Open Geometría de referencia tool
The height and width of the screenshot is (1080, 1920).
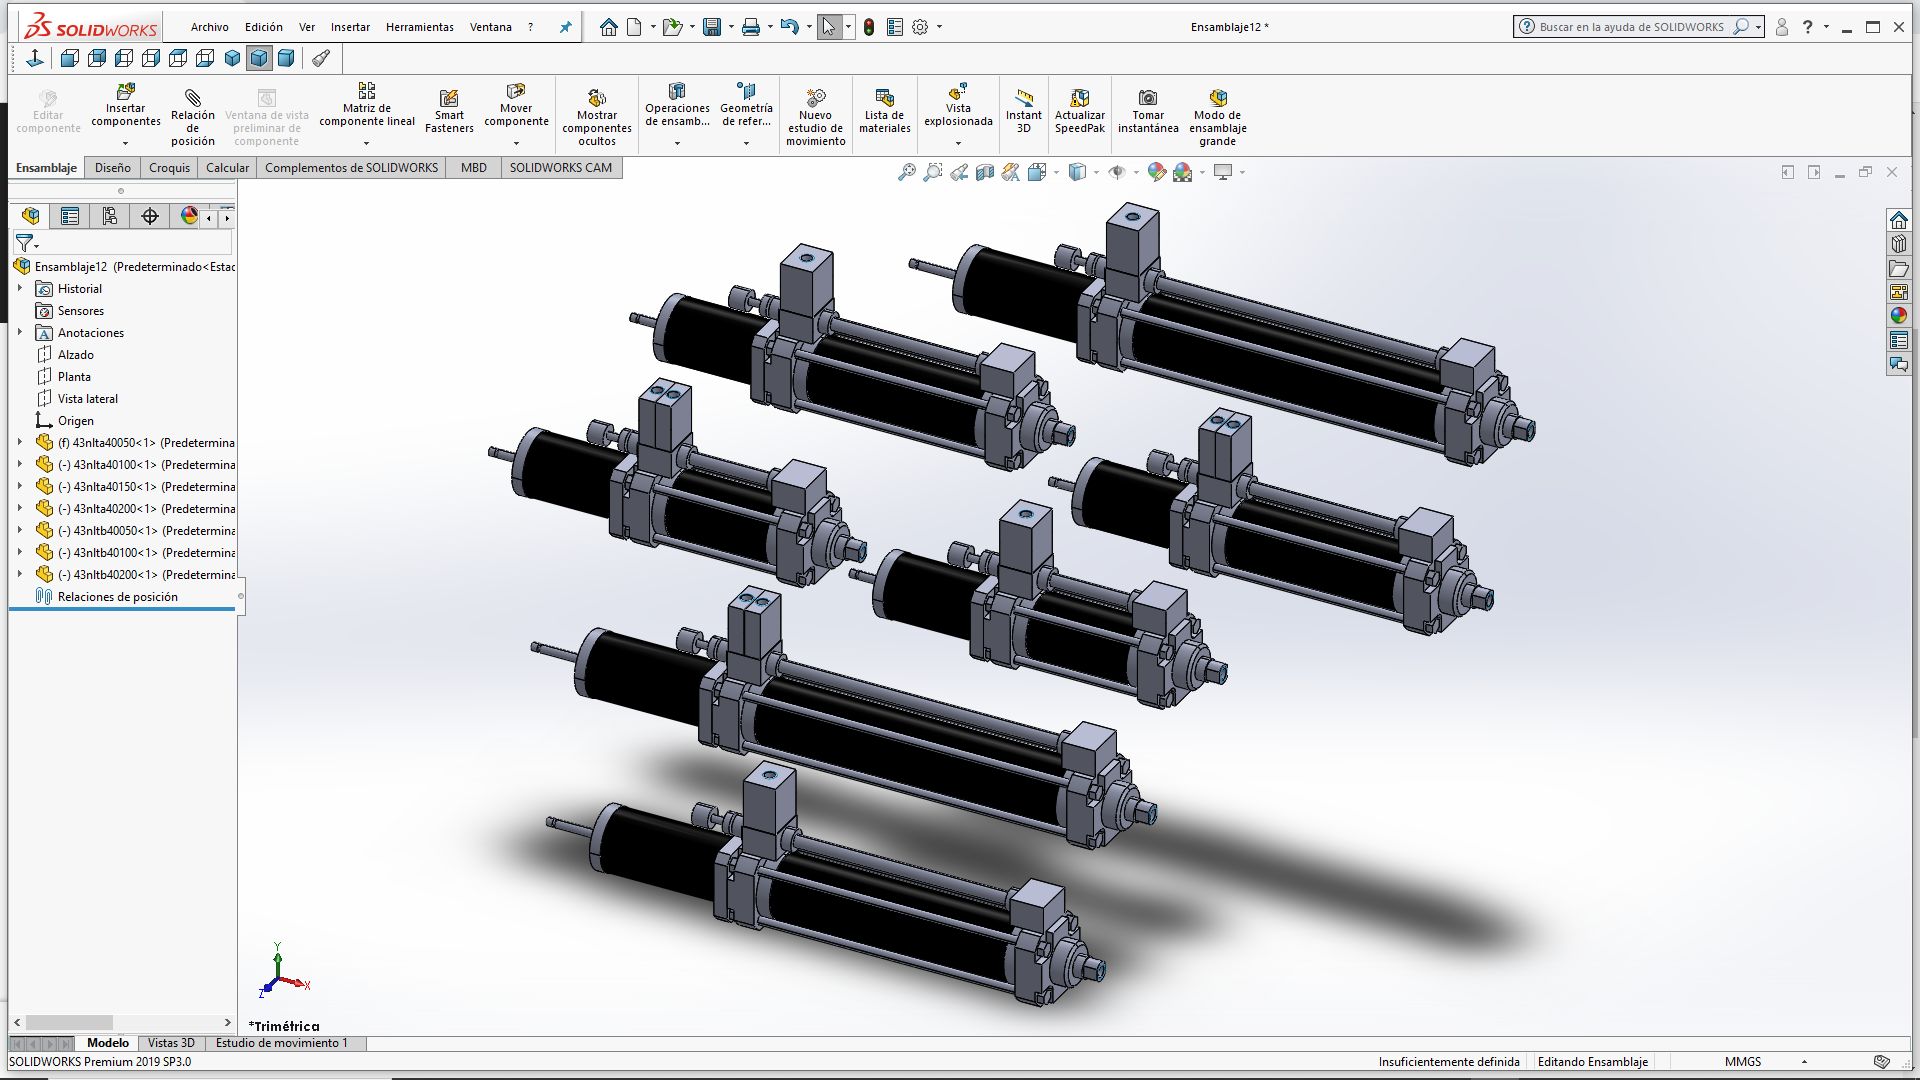pos(746,107)
